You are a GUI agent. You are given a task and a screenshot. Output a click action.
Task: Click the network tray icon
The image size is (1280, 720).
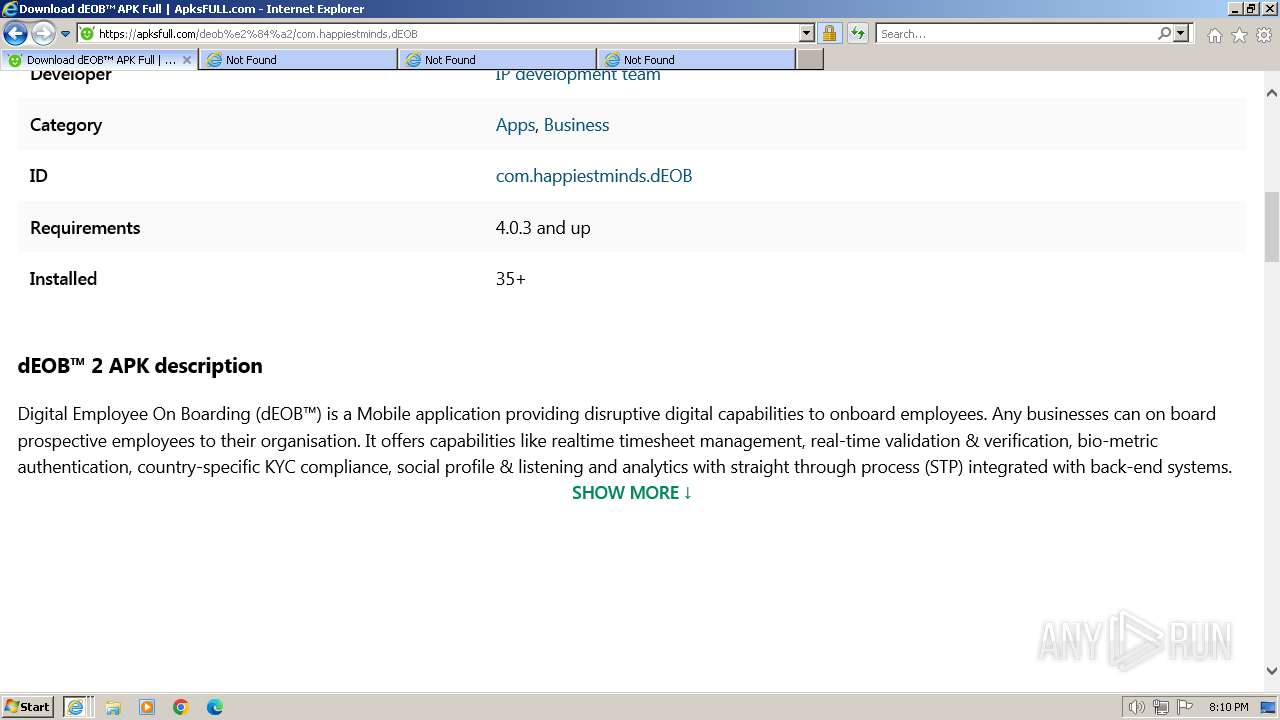pos(1161,707)
